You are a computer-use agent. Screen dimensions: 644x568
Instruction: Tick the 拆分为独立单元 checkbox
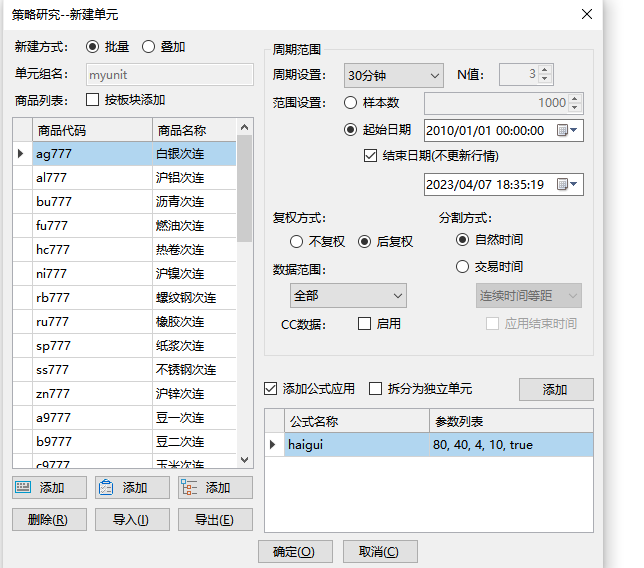(376, 389)
